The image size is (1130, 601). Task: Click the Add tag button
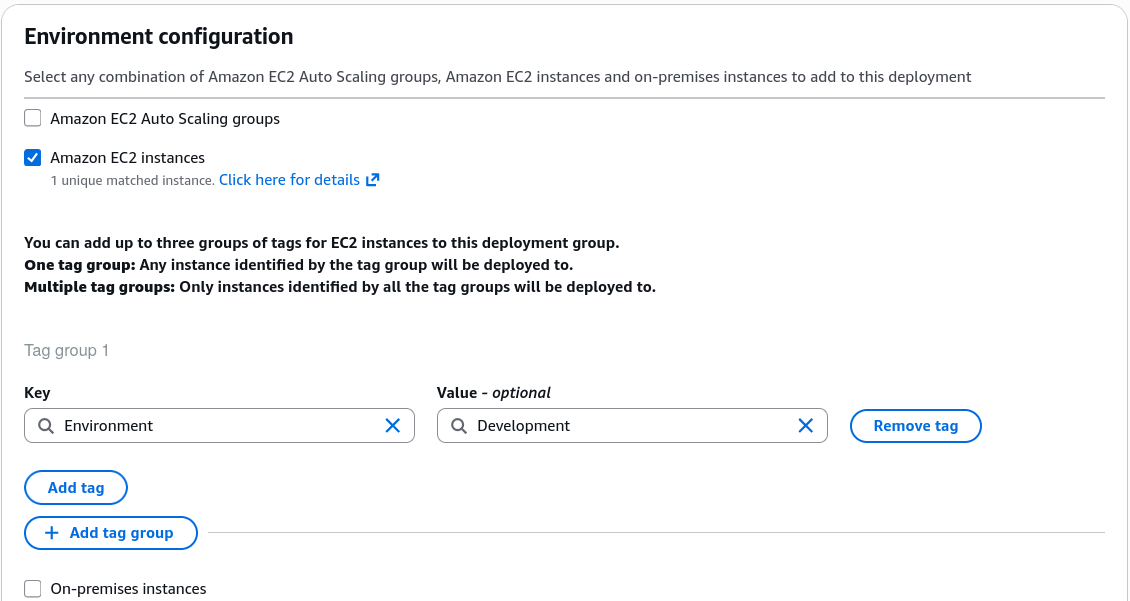[76, 488]
